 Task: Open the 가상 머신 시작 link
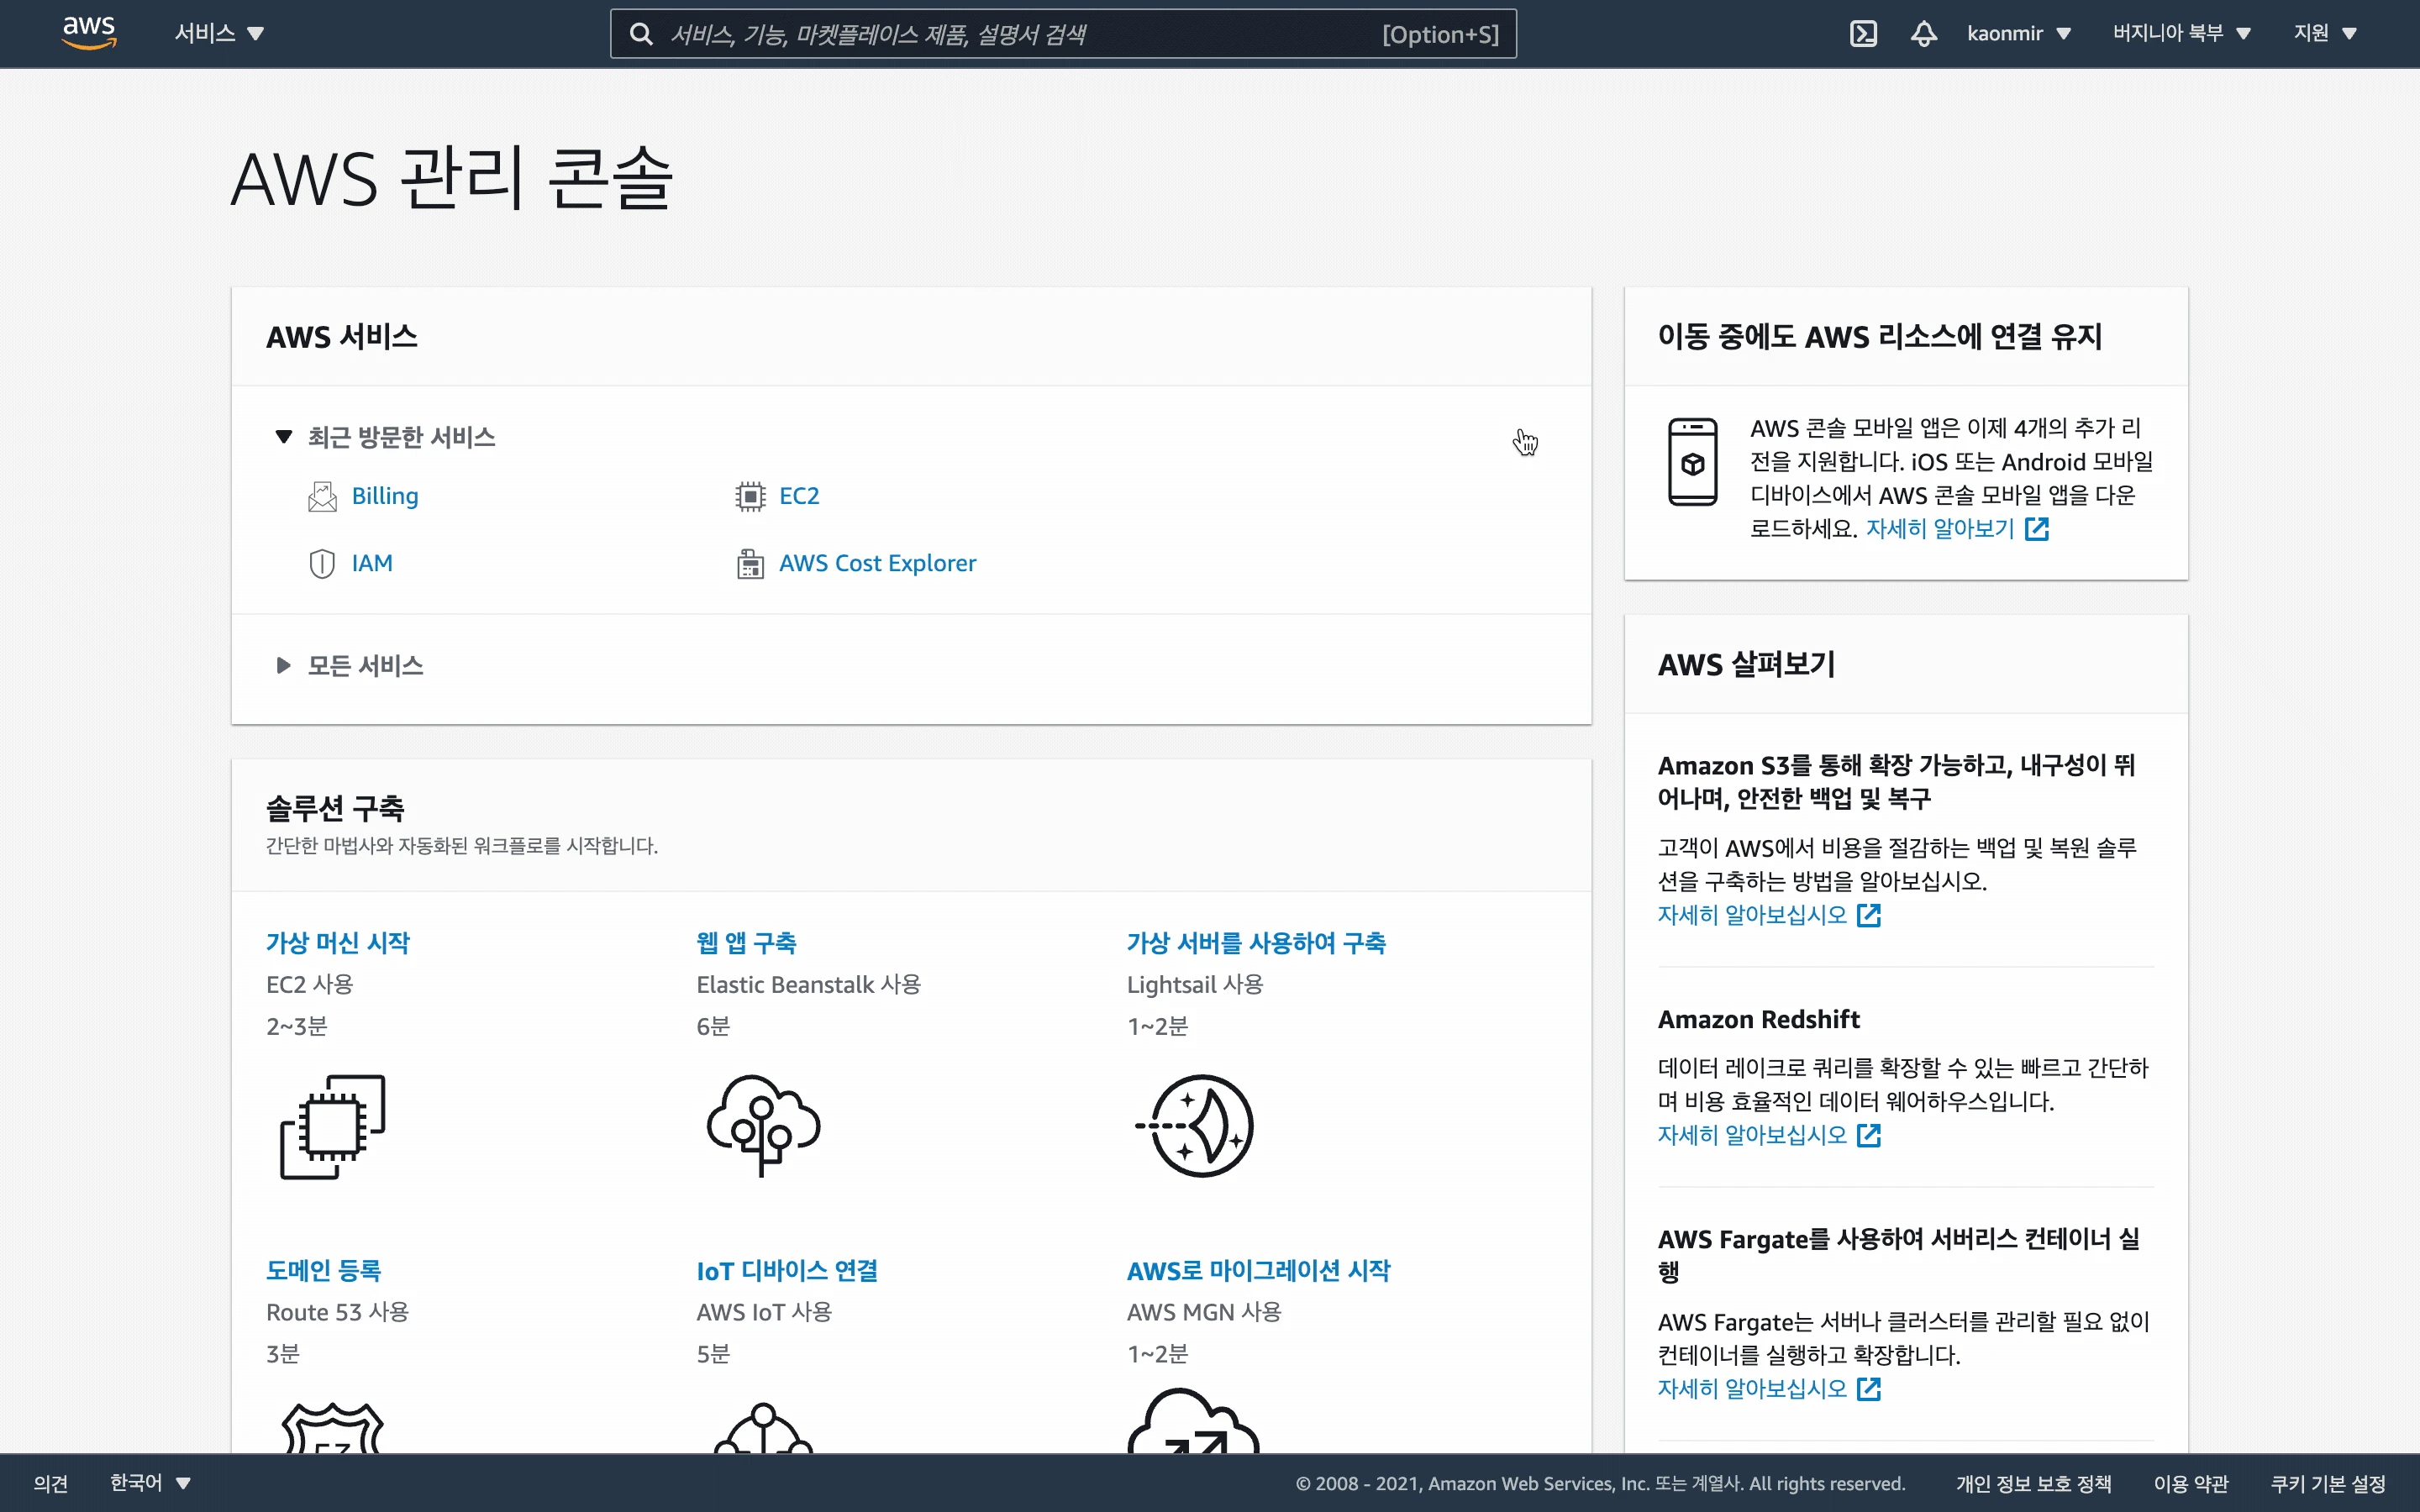click(x=338, y=943)
